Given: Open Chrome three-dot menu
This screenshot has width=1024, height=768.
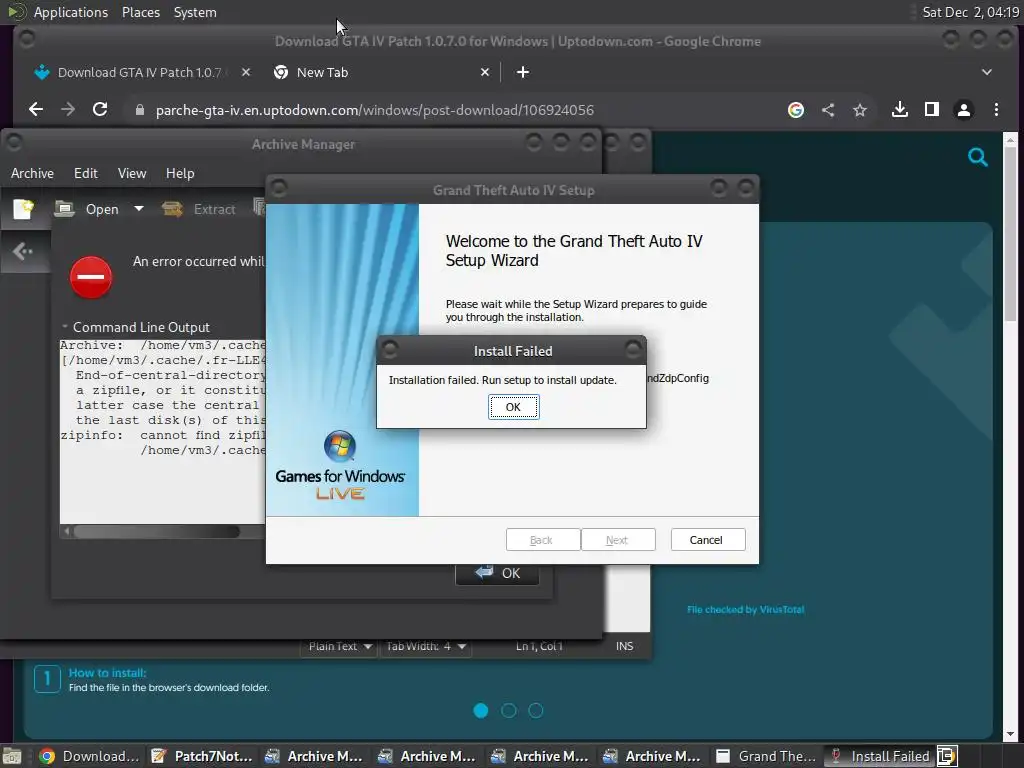Looking at the screenshot, I should (x=996, y=110).
